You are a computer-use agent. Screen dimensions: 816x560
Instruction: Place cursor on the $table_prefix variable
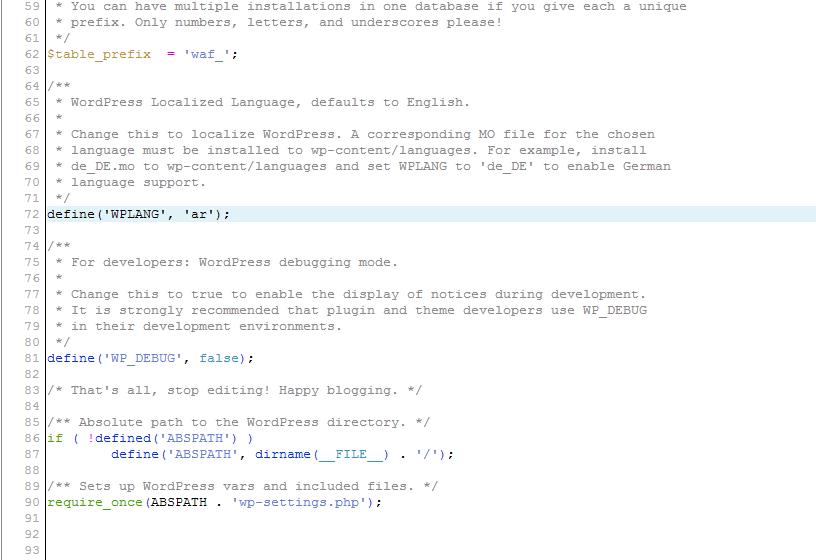pos(99,54)
